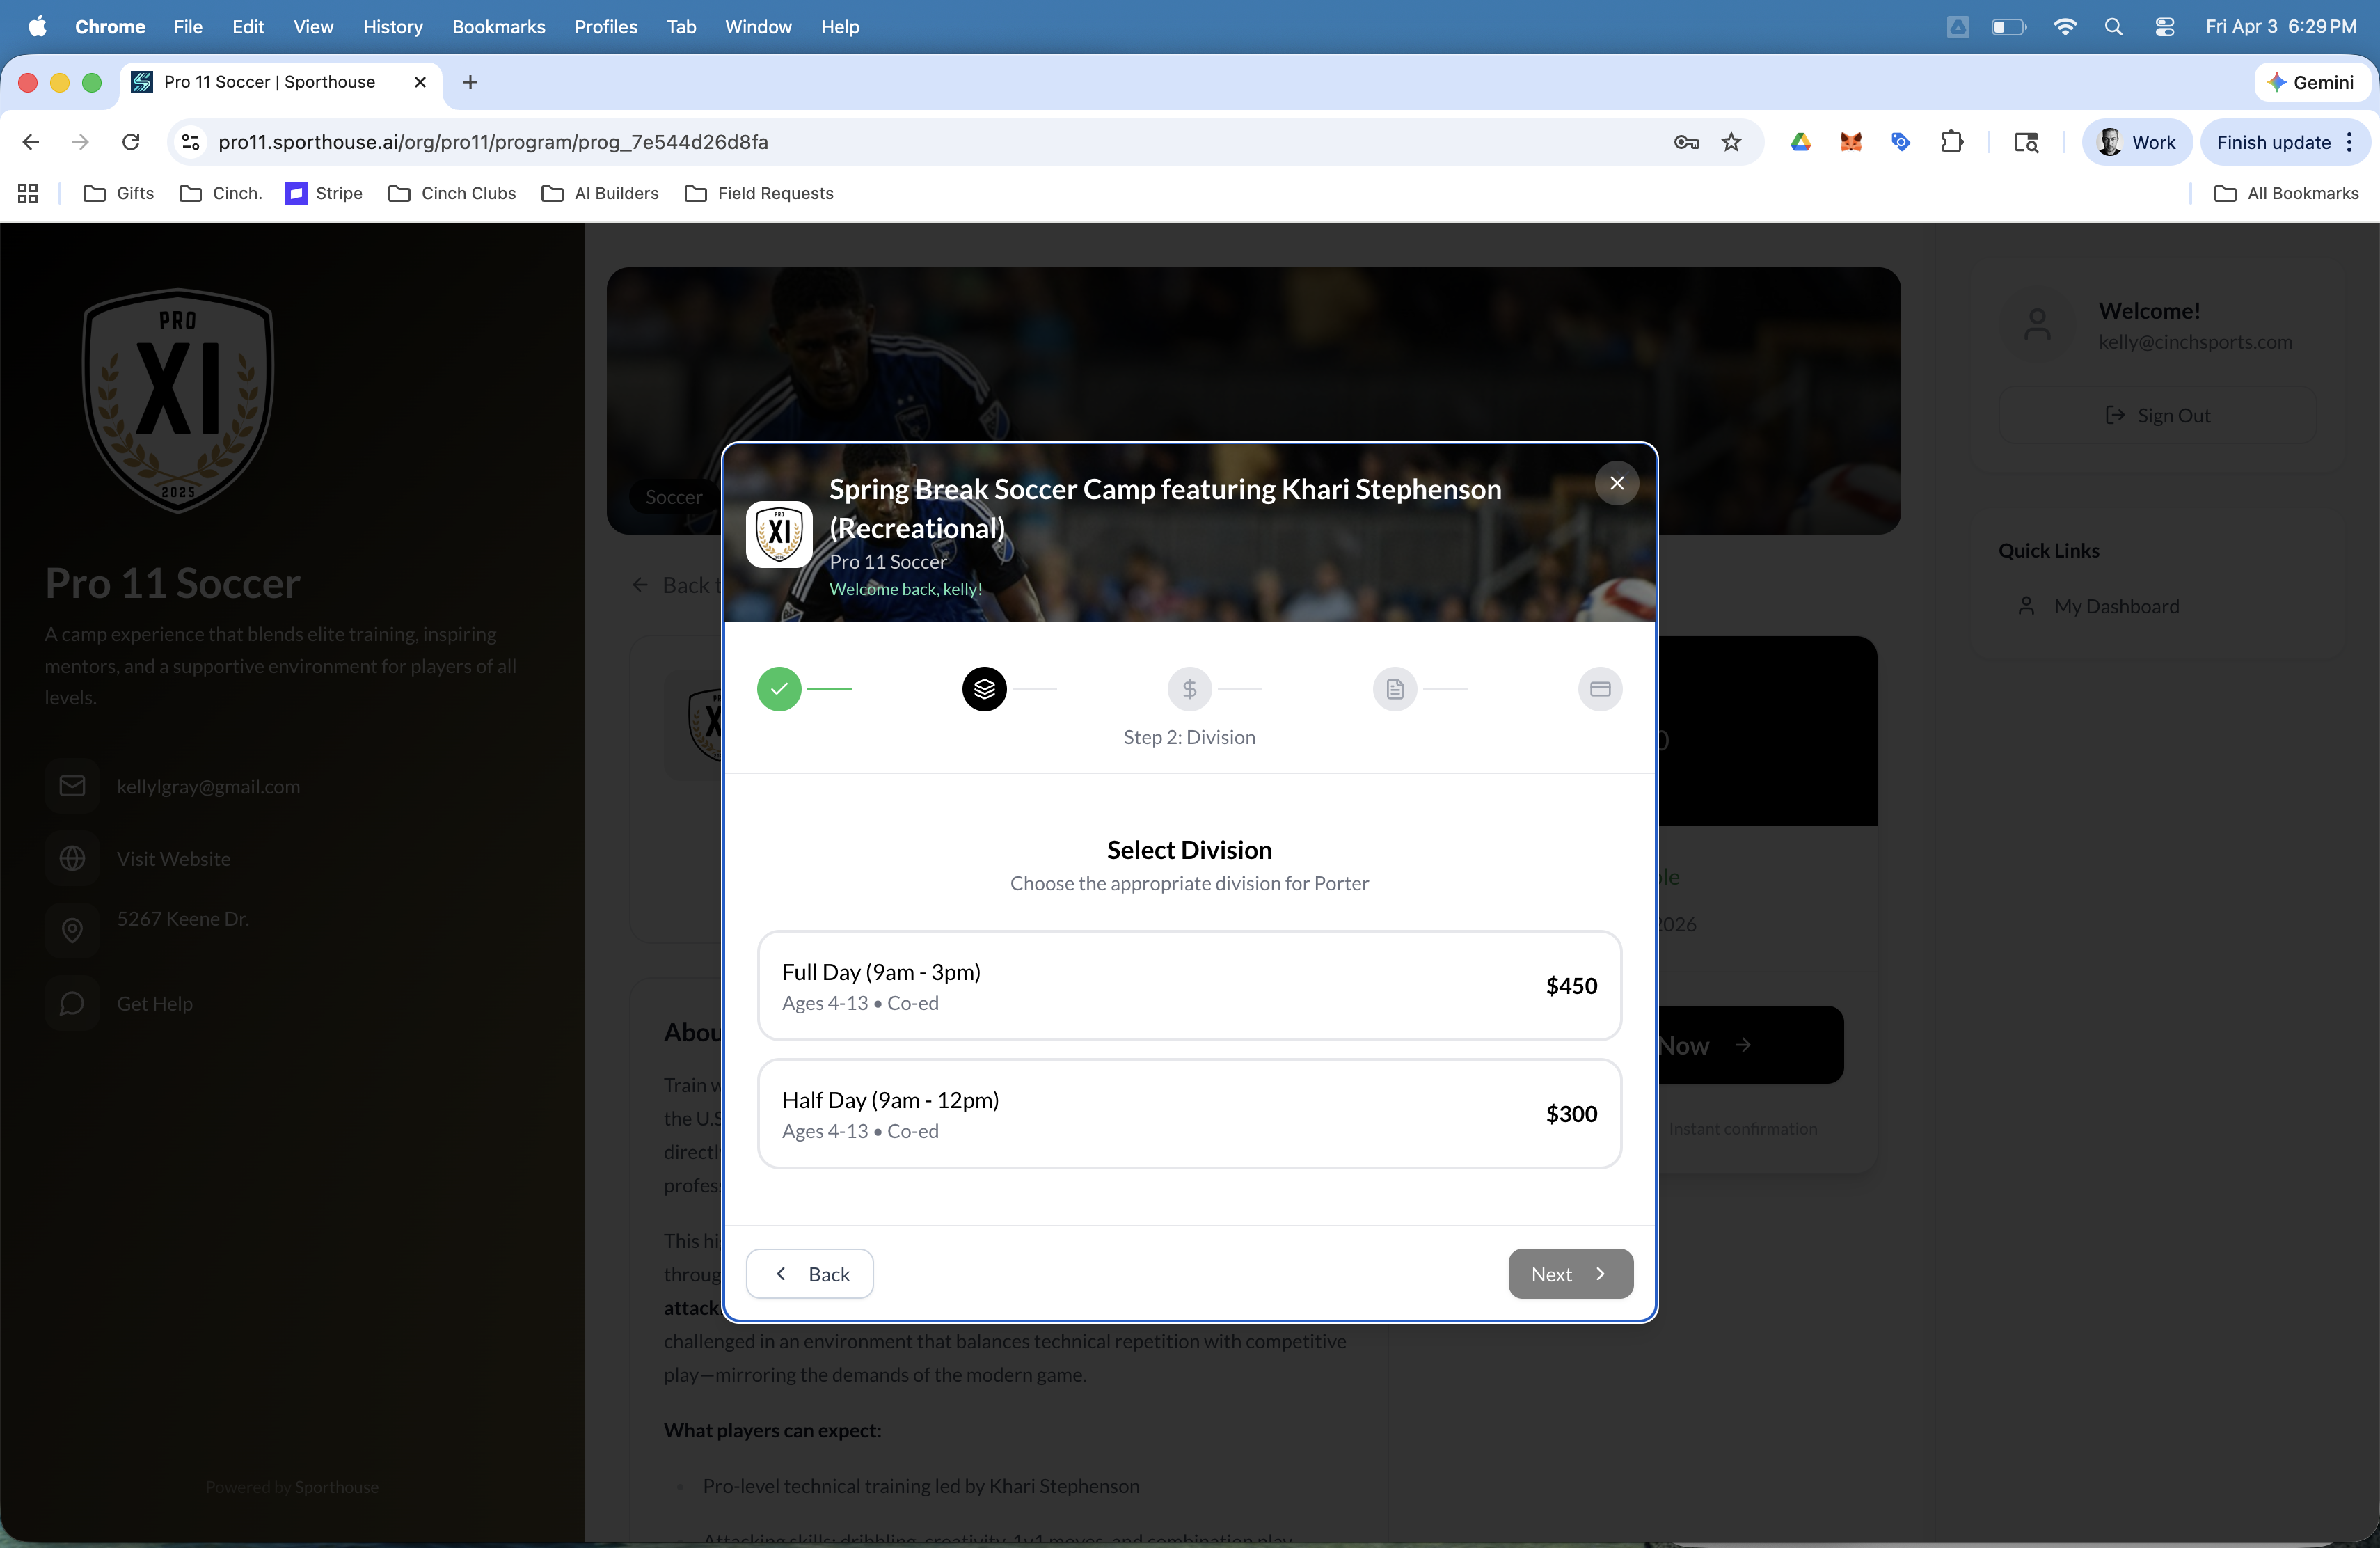Click the Pro XI logo in modal header
This screenshot has width=2380, height=1548.
coord(779,534)
